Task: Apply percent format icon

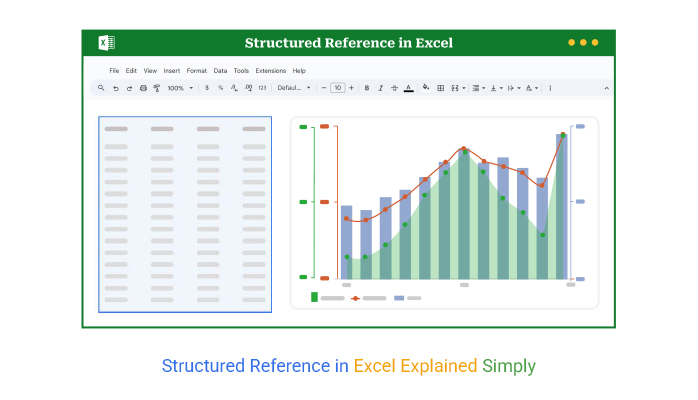Action: (220, 88)
